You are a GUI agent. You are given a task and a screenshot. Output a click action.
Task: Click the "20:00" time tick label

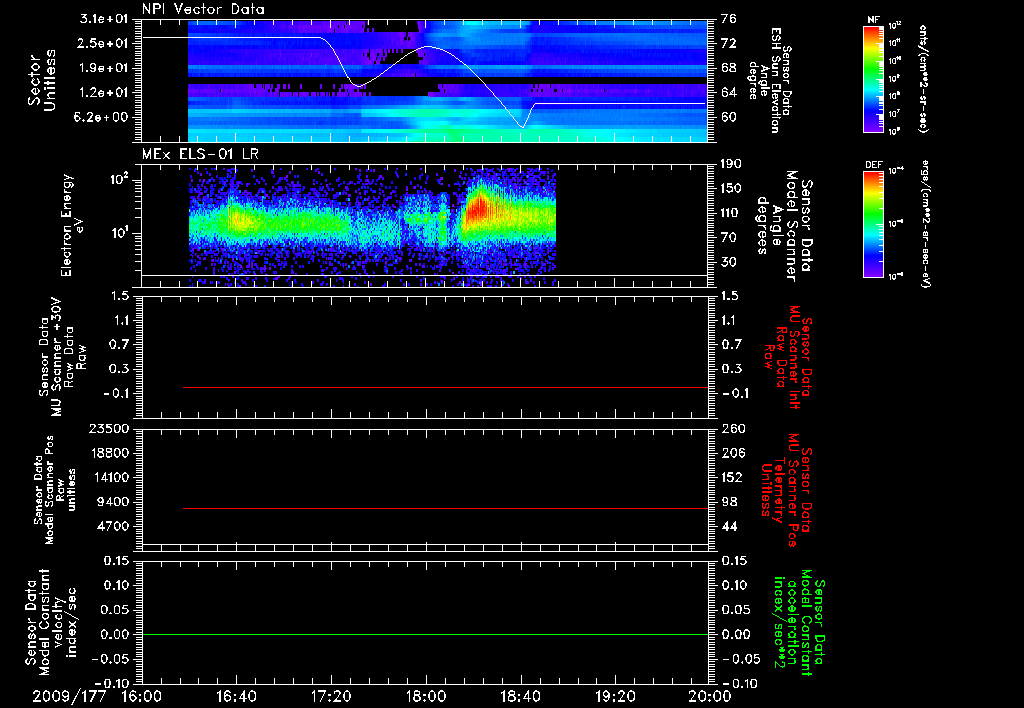[710, 697]
